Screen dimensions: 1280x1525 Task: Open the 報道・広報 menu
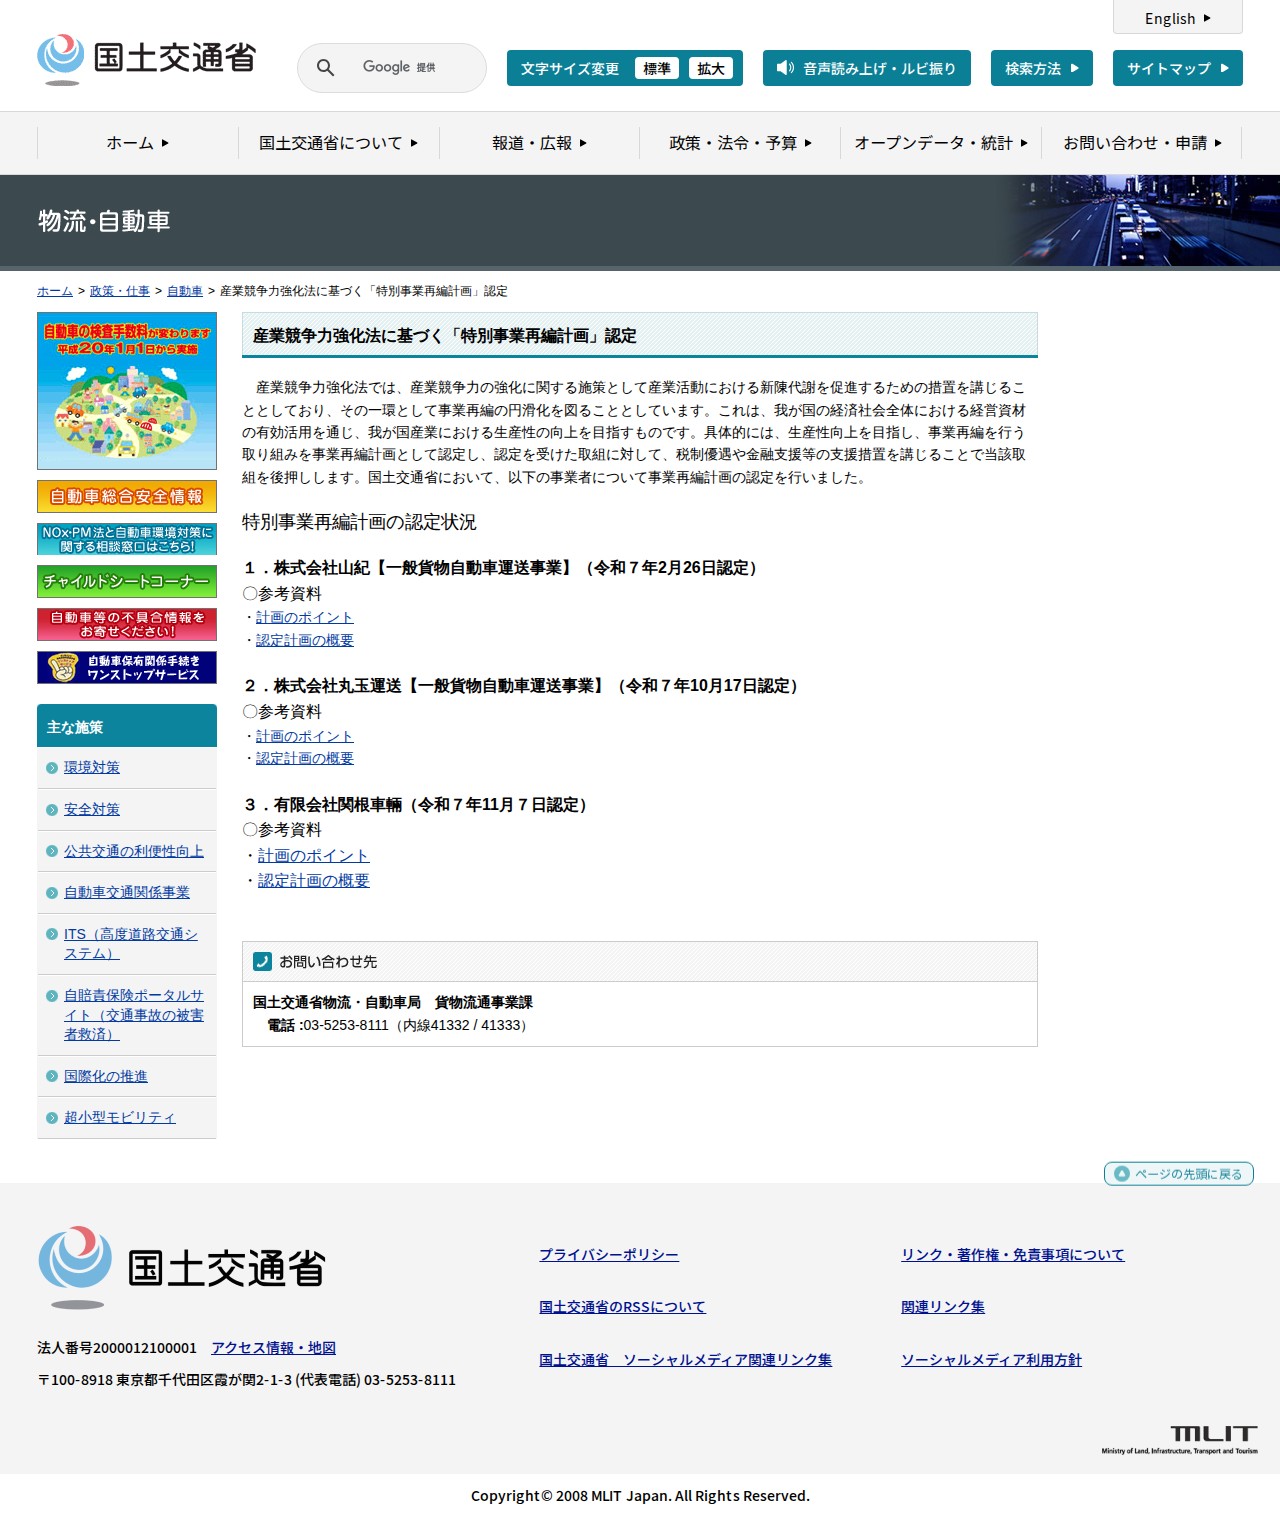pos(540,143)
